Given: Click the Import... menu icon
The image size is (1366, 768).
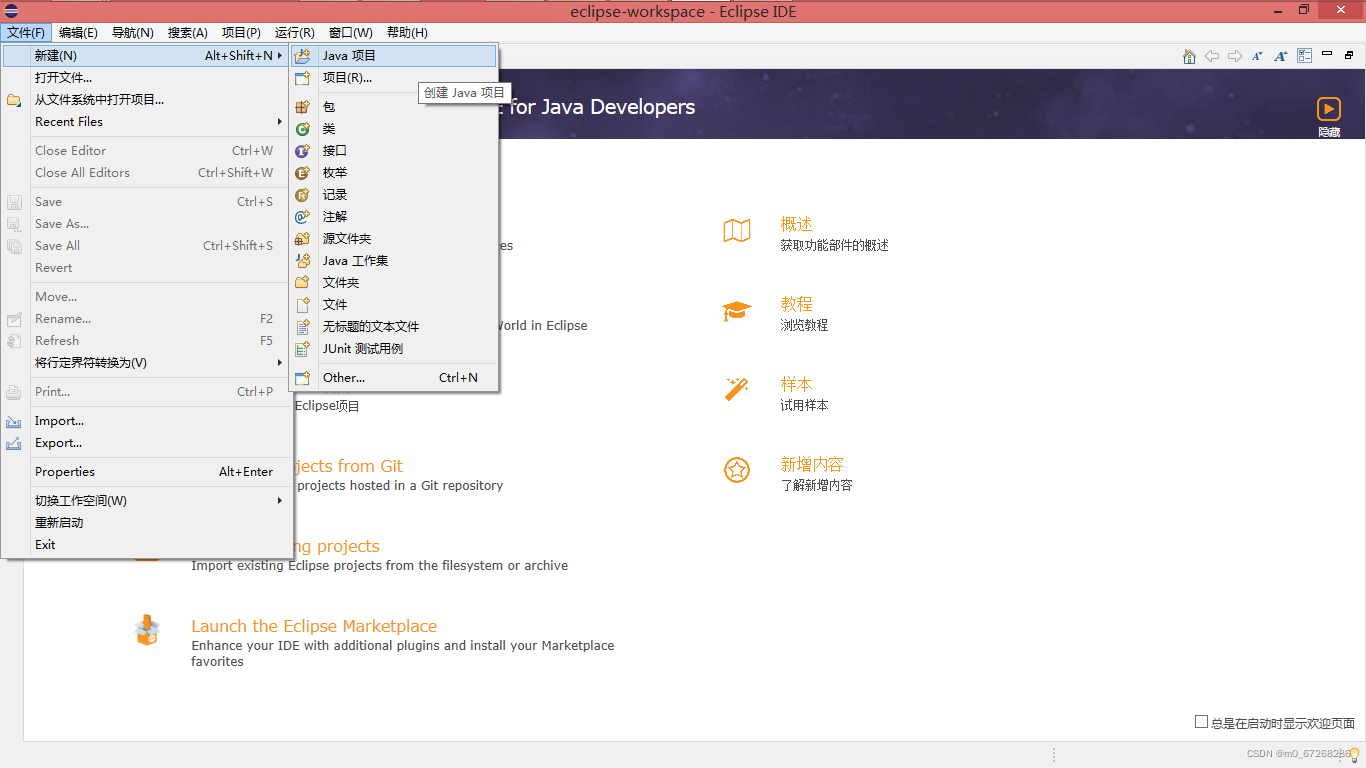Looking at the screenshot, I should [x=14, y=422].
